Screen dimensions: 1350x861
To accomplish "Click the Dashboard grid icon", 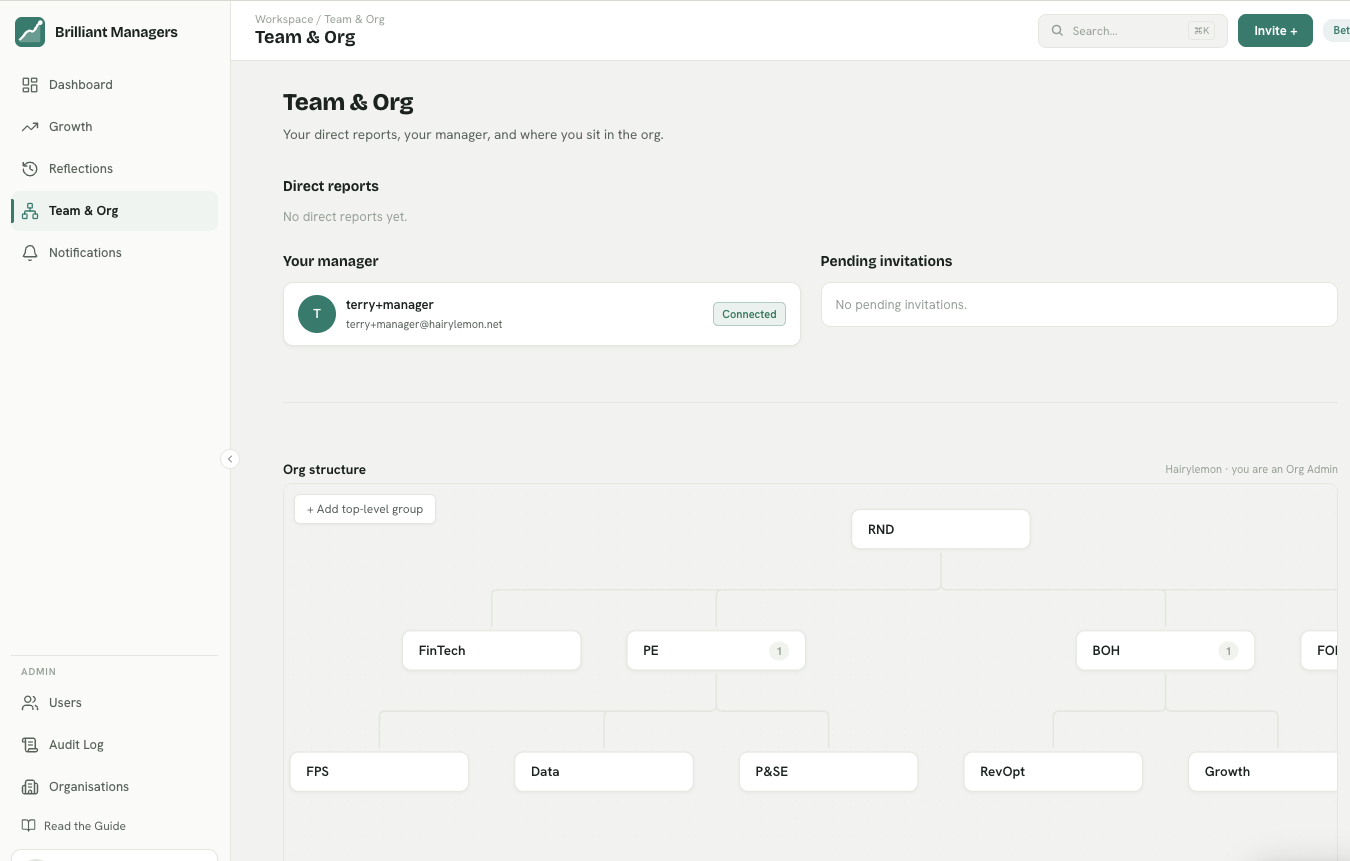I will [30, 85].
